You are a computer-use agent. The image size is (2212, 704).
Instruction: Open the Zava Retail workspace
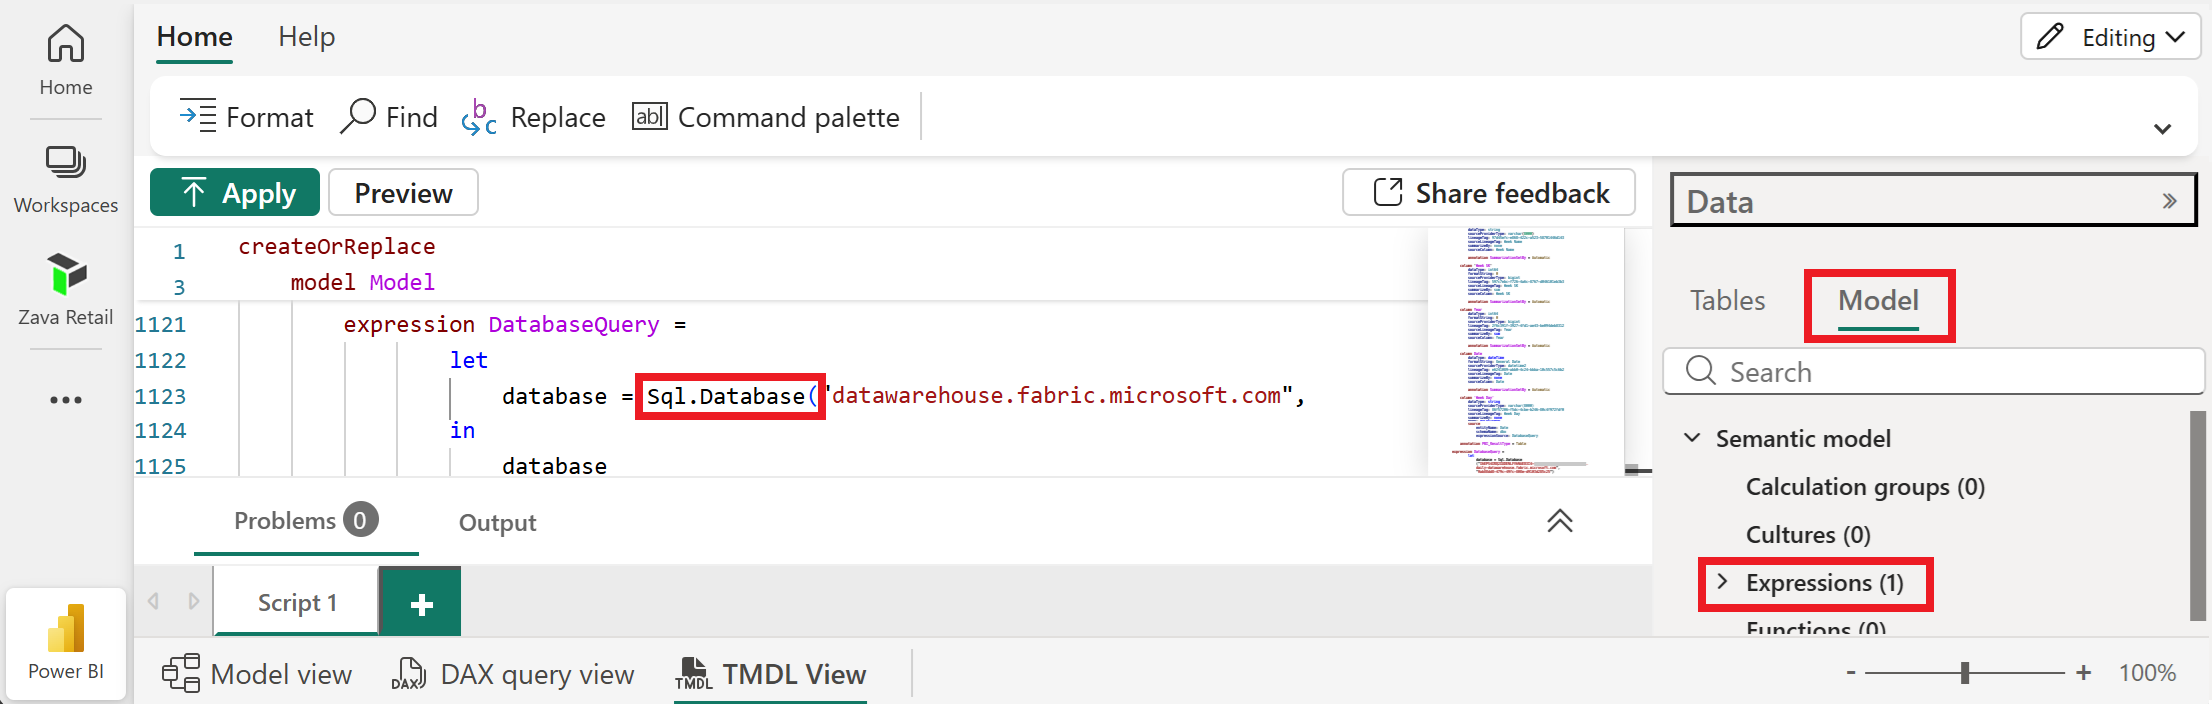point(65,289)
